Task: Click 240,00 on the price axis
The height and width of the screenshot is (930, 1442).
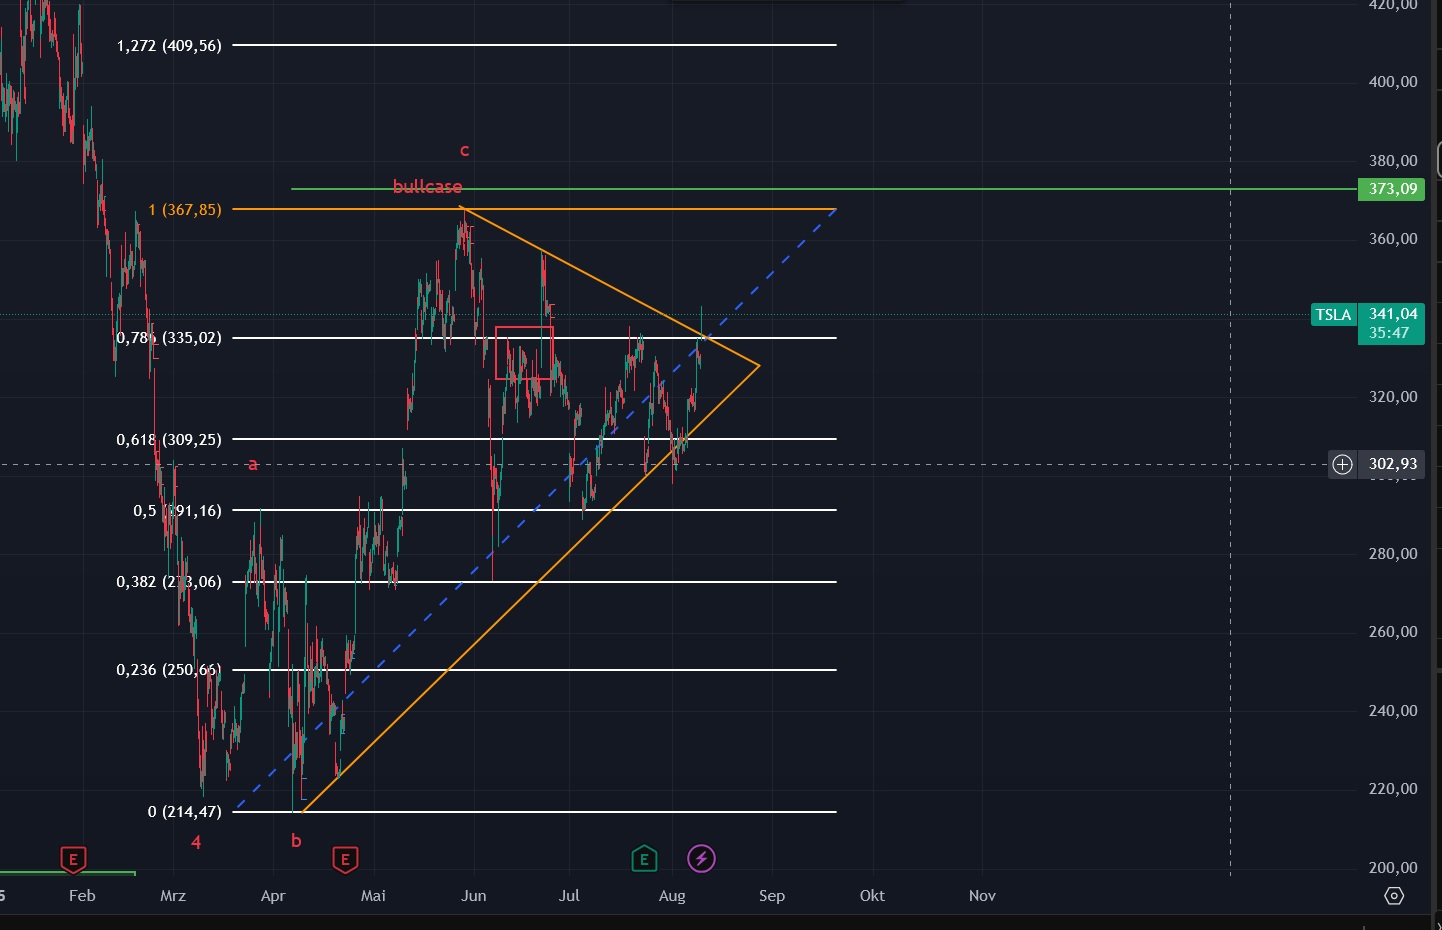Action: click(1393, 711)
